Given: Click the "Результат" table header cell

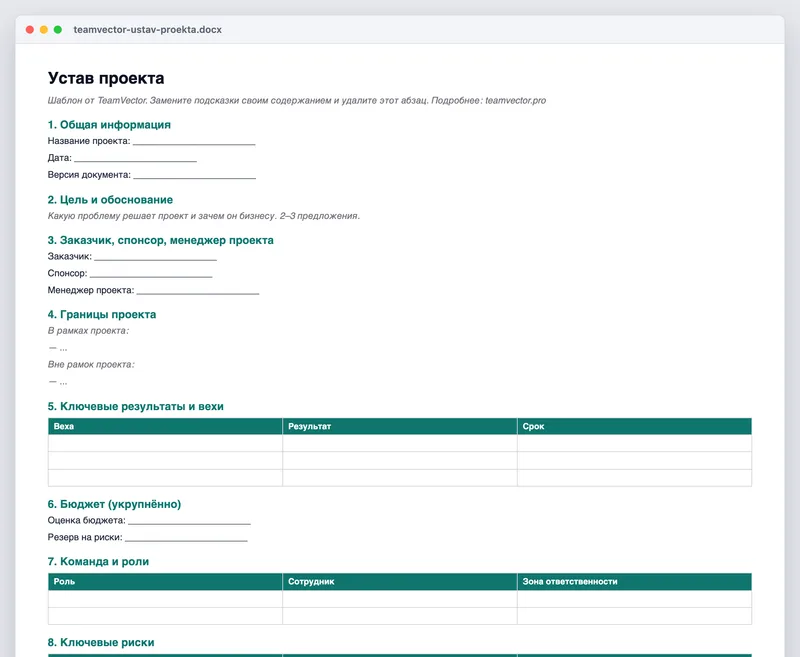Looking at the screenshot, I should coord(400,426).
